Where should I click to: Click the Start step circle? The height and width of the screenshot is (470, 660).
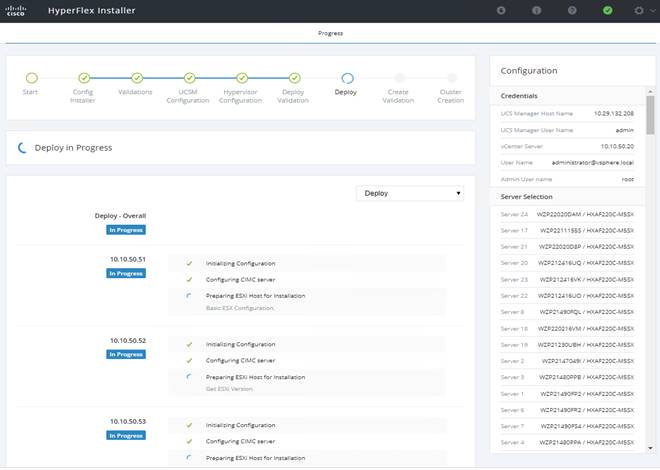coord(32,78)
